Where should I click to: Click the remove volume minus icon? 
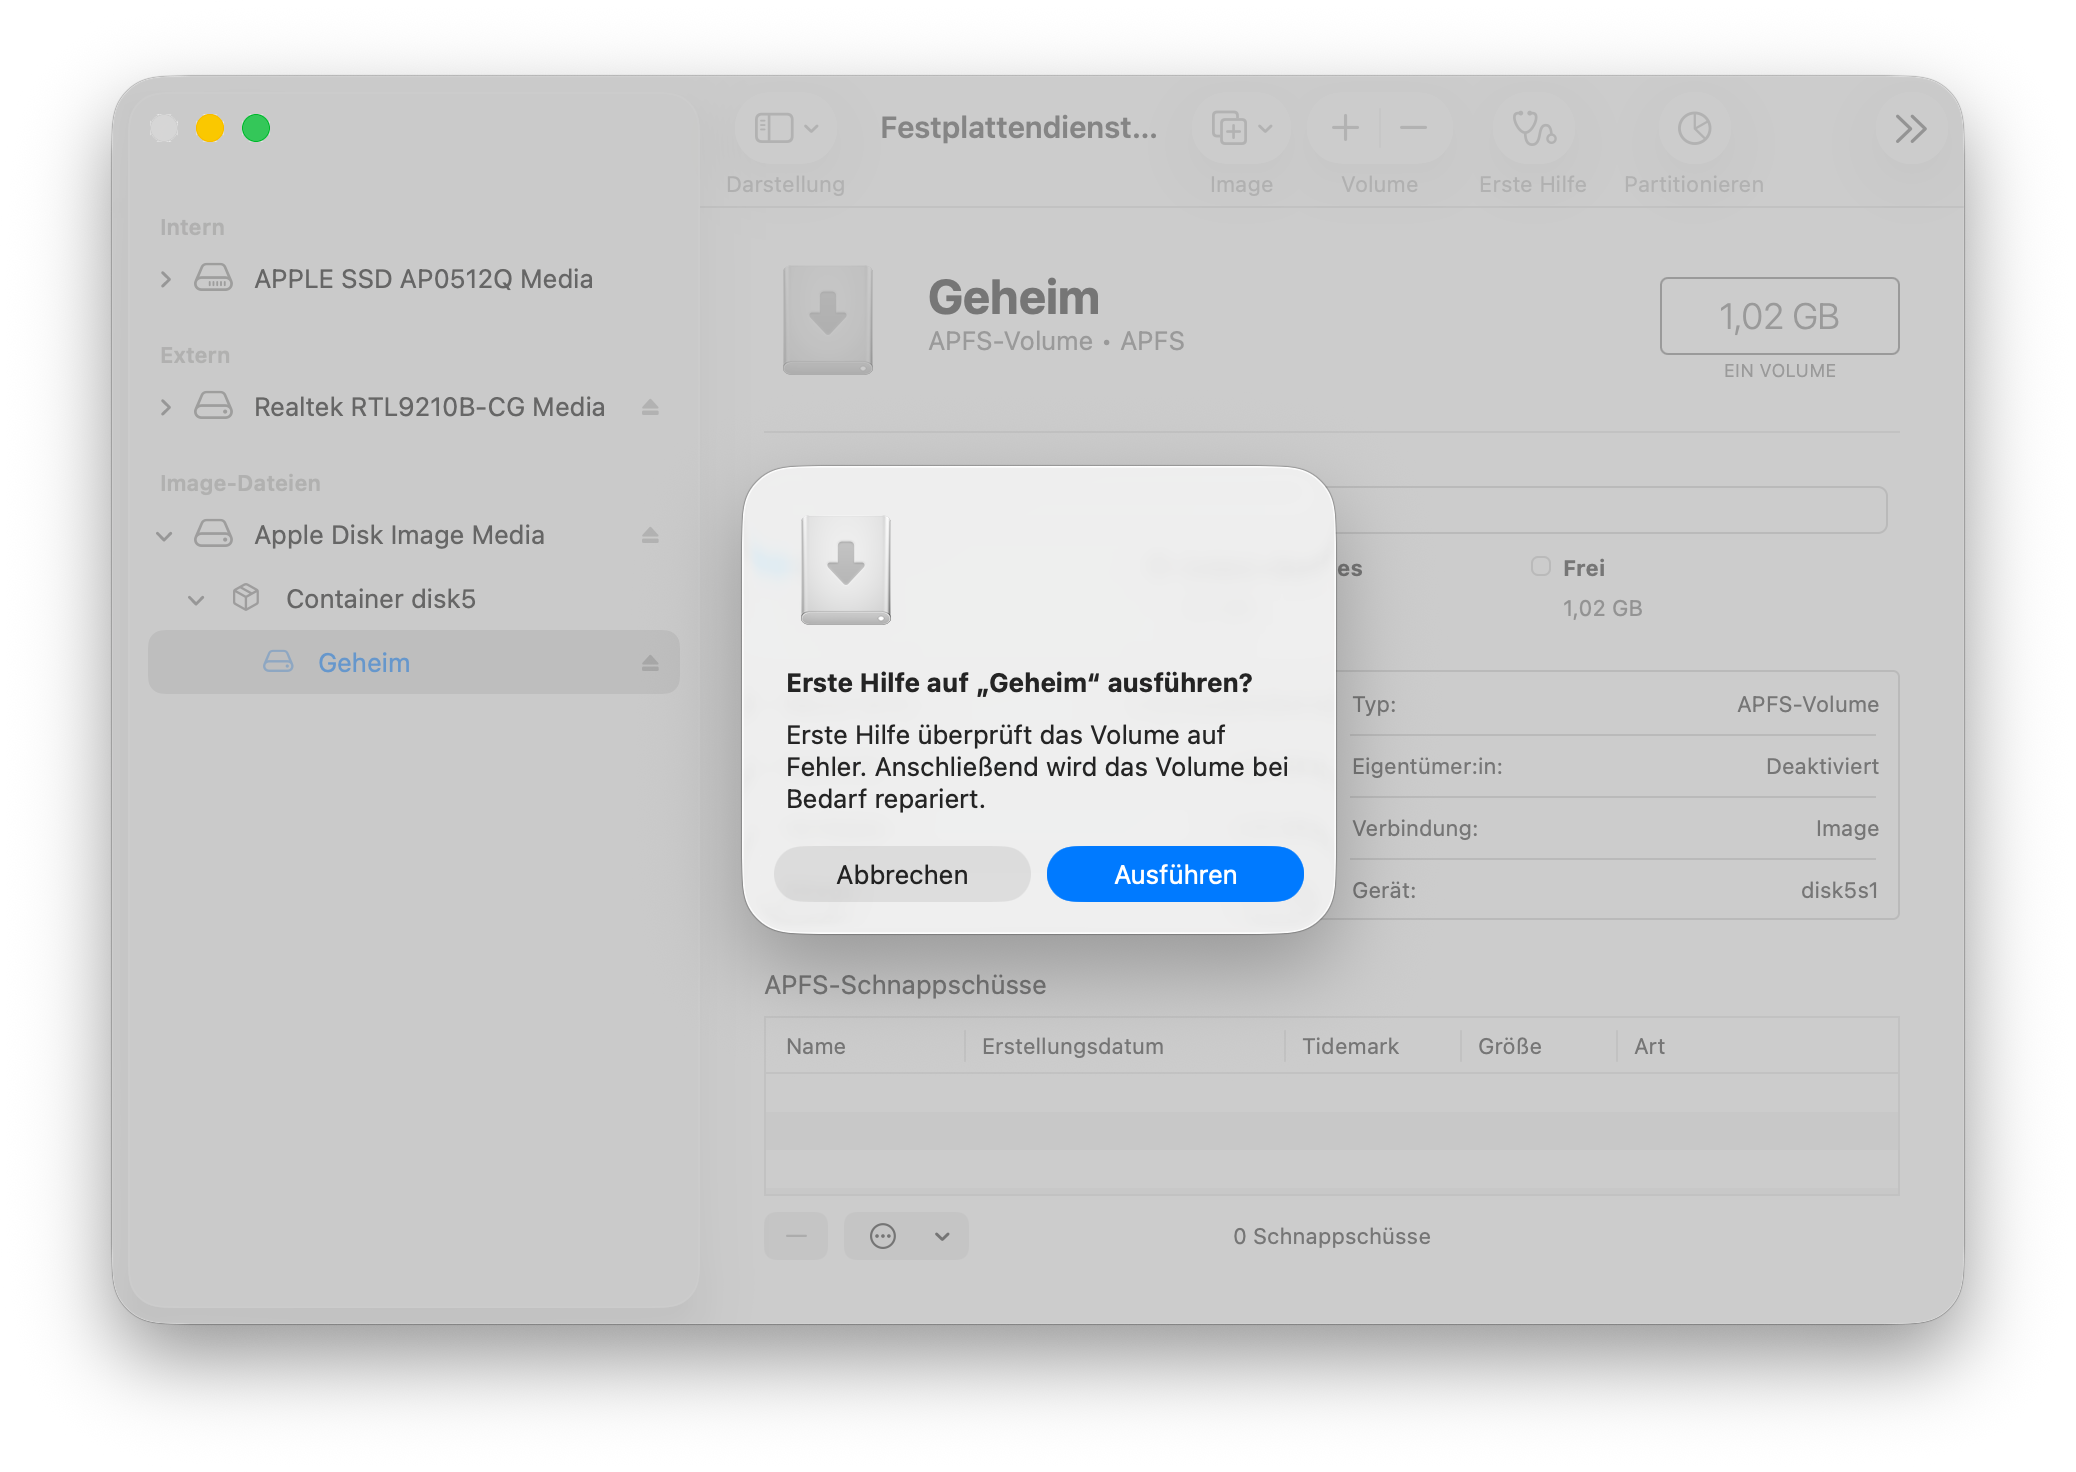1413,128
